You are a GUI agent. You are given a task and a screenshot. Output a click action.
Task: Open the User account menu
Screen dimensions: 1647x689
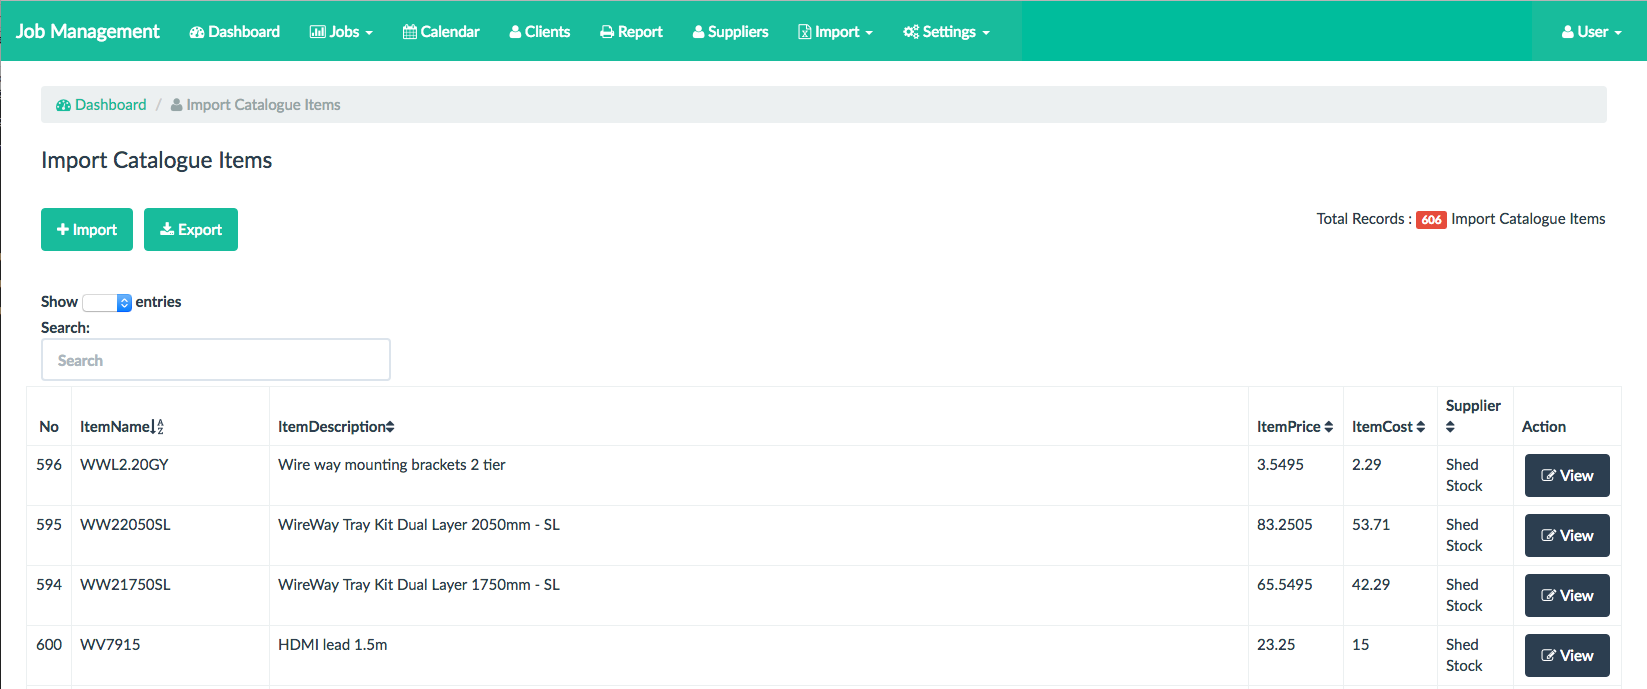click(1591, 32)
